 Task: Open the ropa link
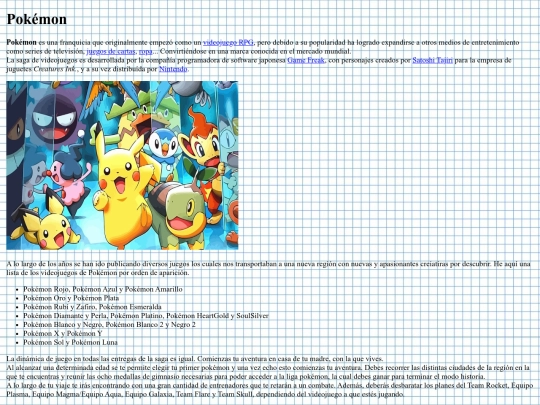145,51
